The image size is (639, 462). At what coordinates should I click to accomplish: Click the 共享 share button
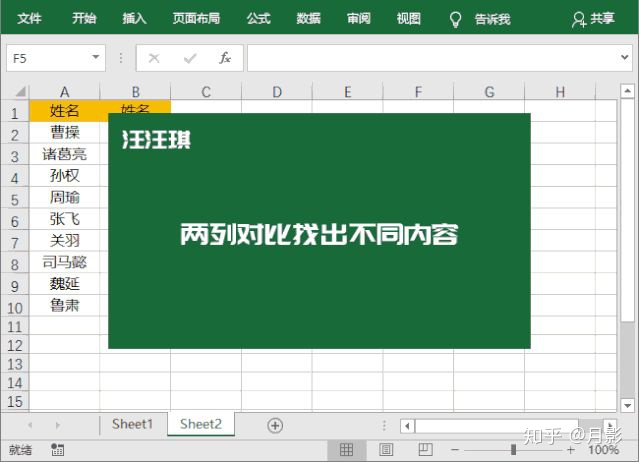tap(593, 19)
